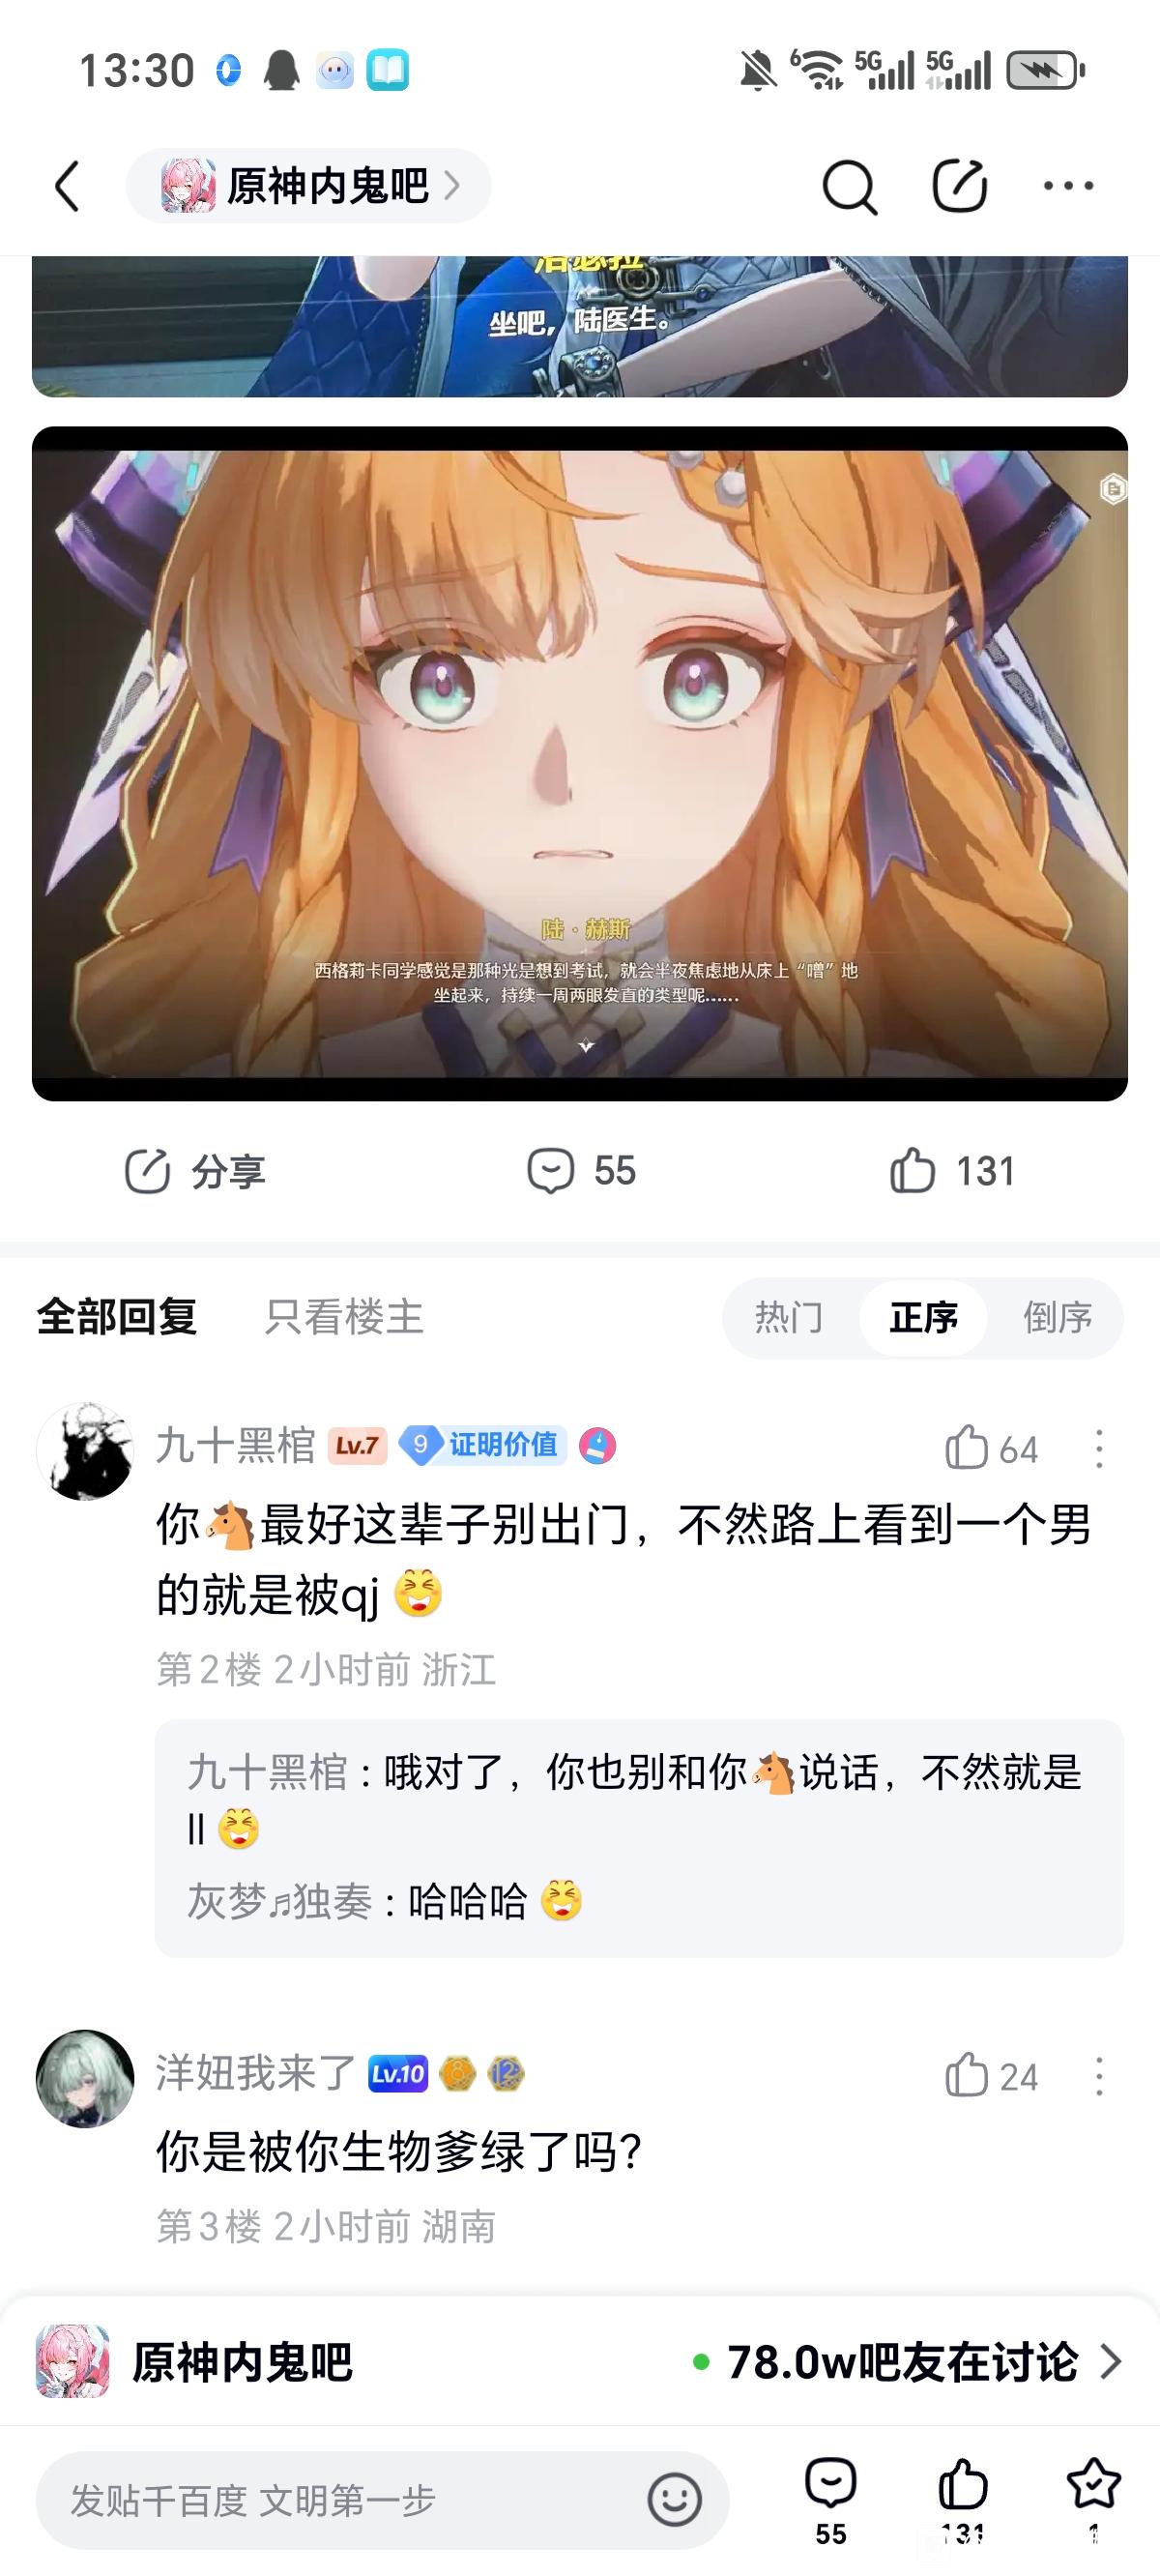The image size is (1160, 2576).
Task: Tap the star favorite icon at bottom
Action: tap(1093, 2483)
